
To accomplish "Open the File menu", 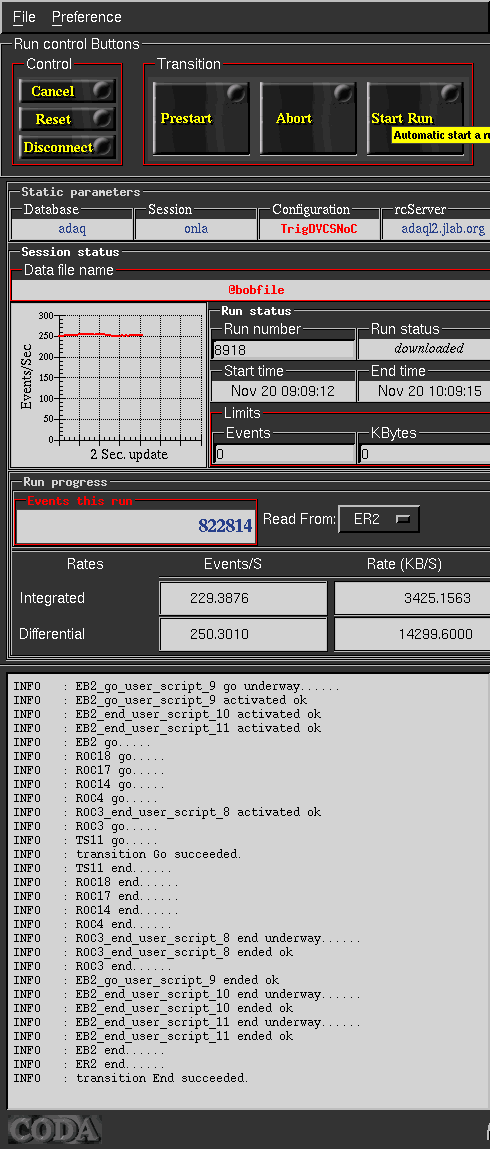I will click(x=24, y=17).
